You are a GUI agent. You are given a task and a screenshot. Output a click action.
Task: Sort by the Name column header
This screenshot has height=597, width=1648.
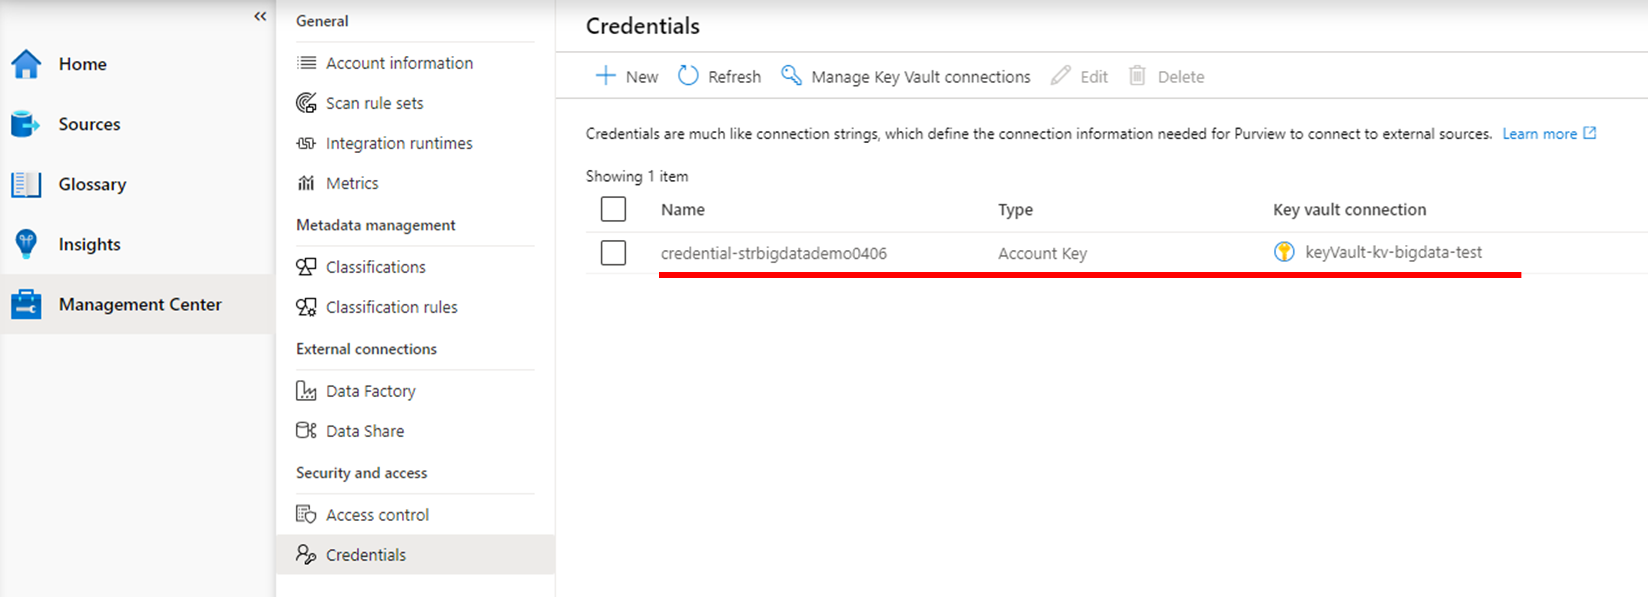coord(683,210)
